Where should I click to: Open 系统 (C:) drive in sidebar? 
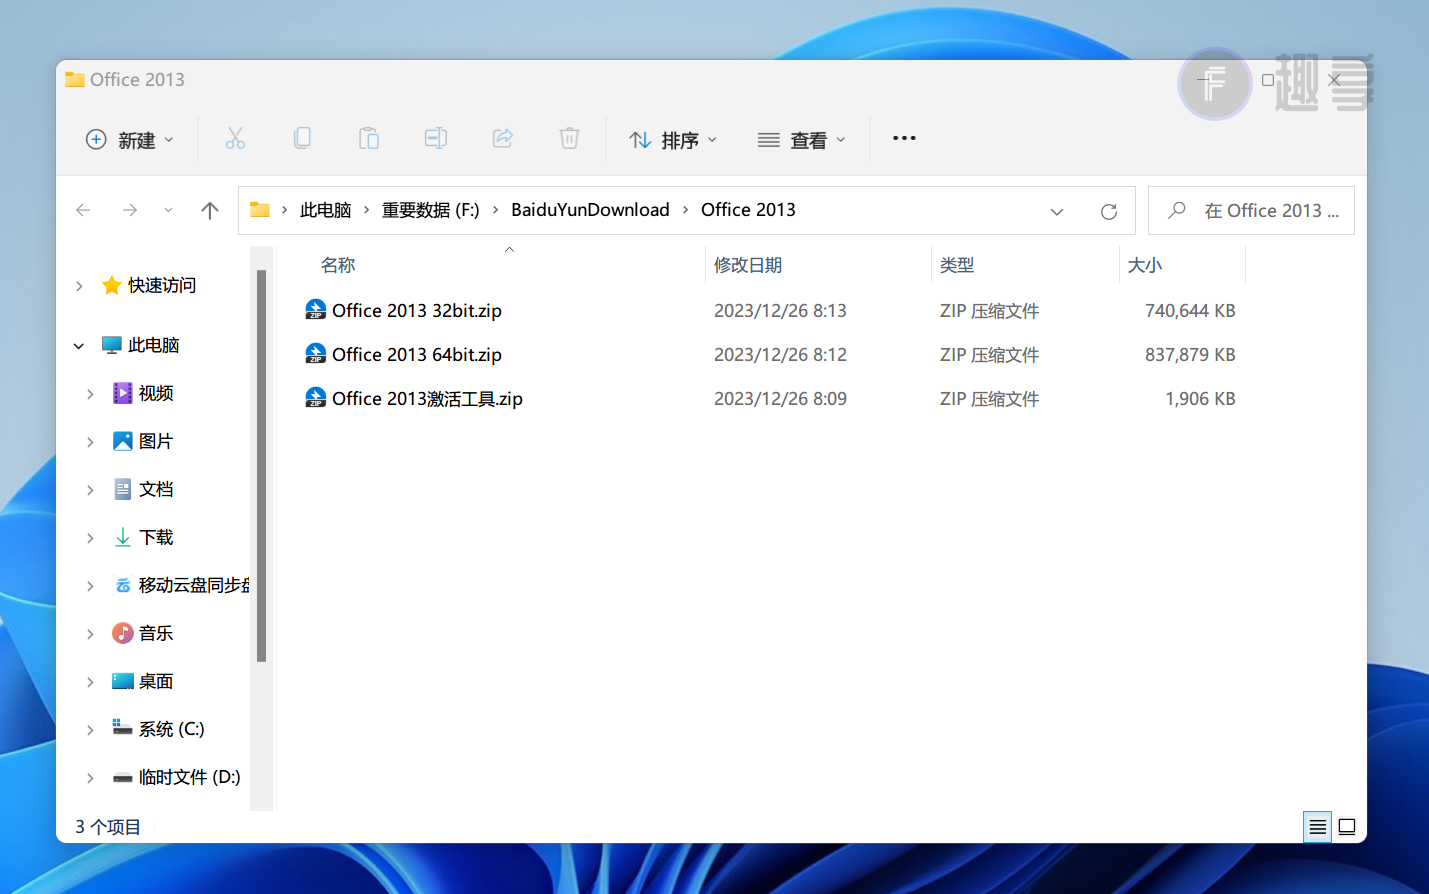click(x=158, y=730)
